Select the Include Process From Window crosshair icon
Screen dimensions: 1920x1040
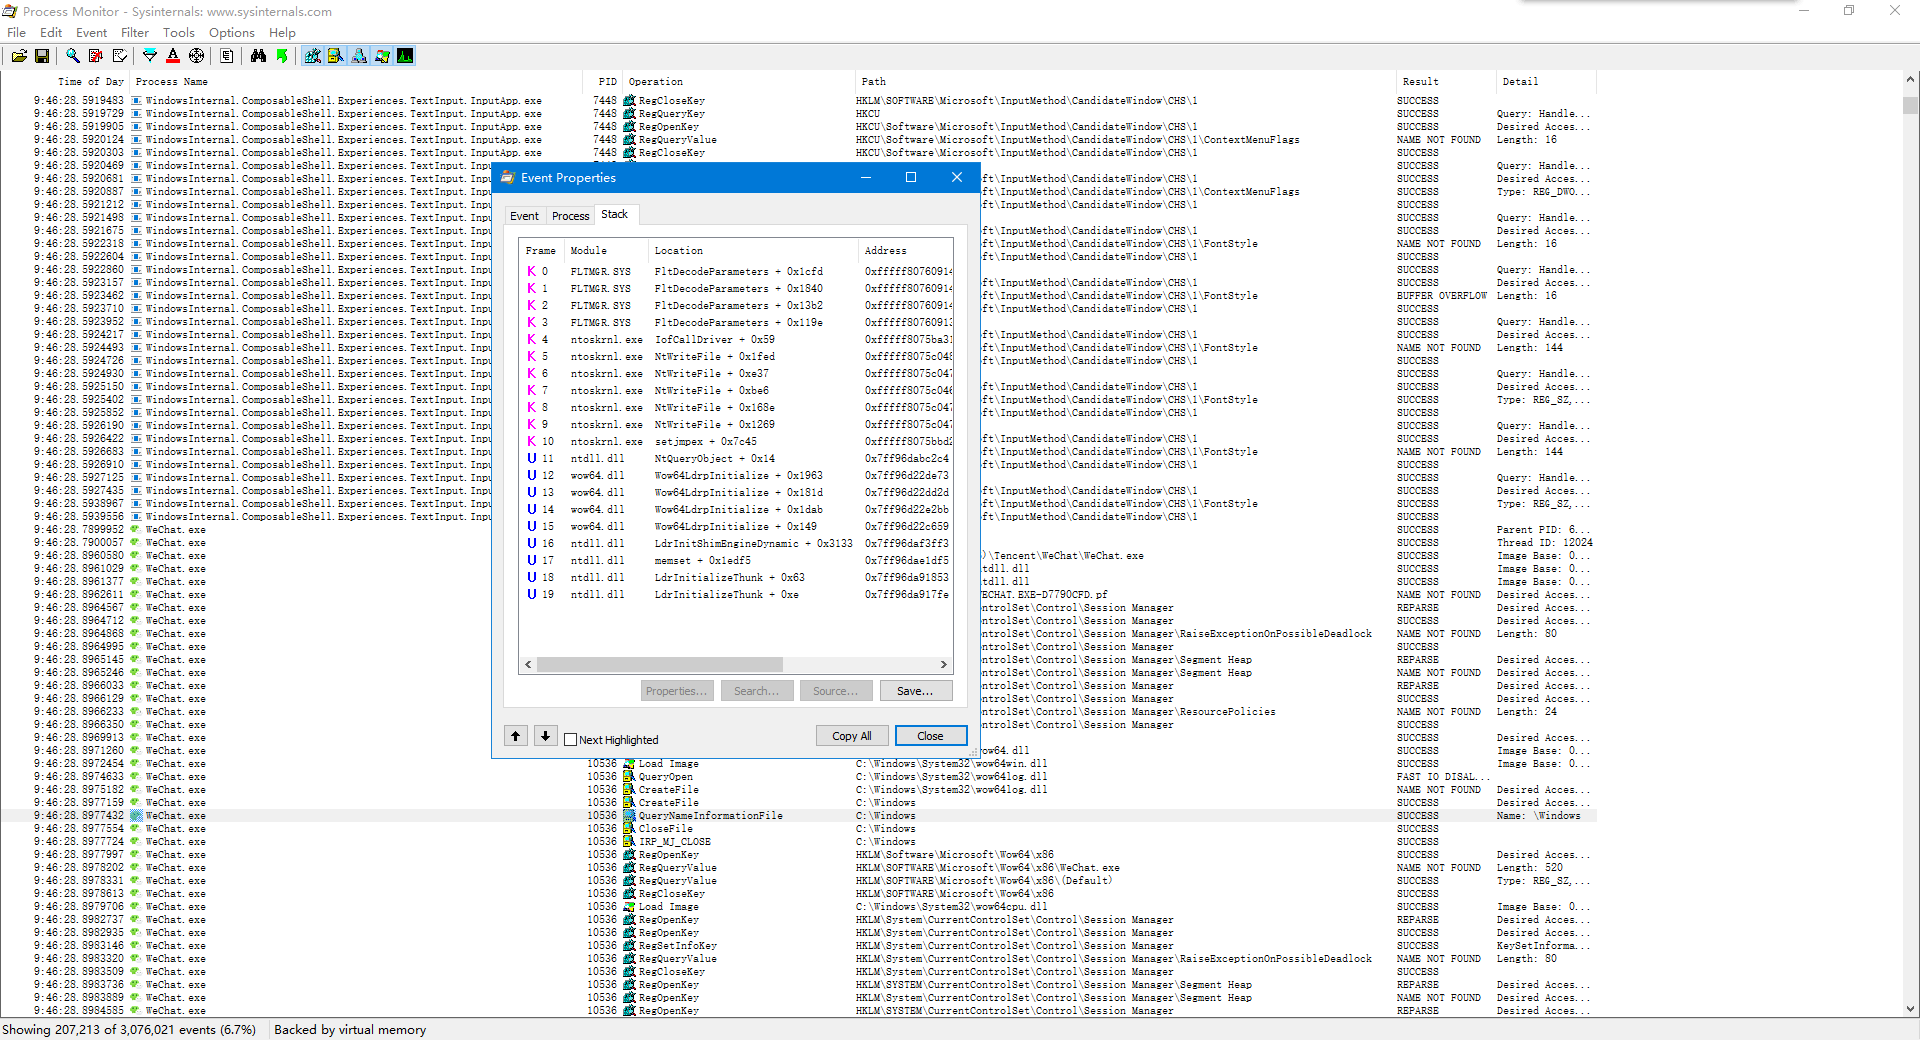point(197,56)
